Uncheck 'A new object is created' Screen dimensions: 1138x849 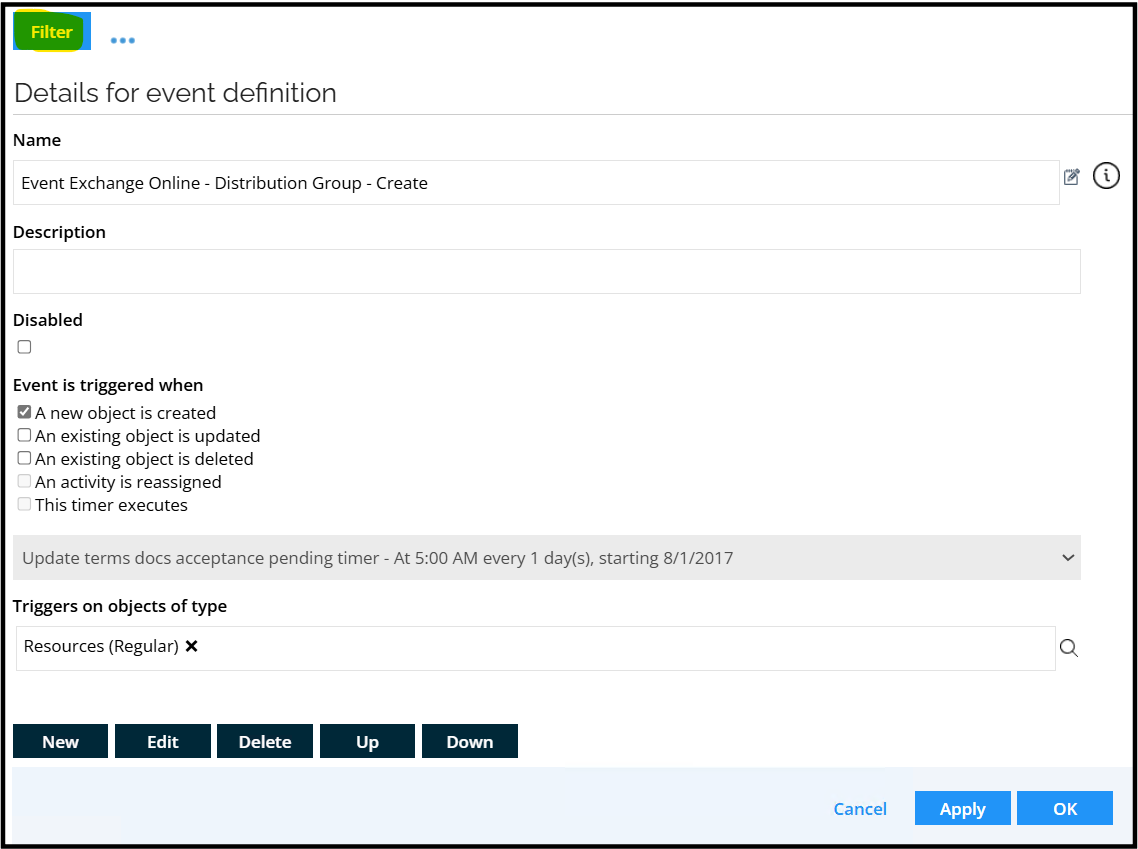pyautogui.click(x=24, y=411)
